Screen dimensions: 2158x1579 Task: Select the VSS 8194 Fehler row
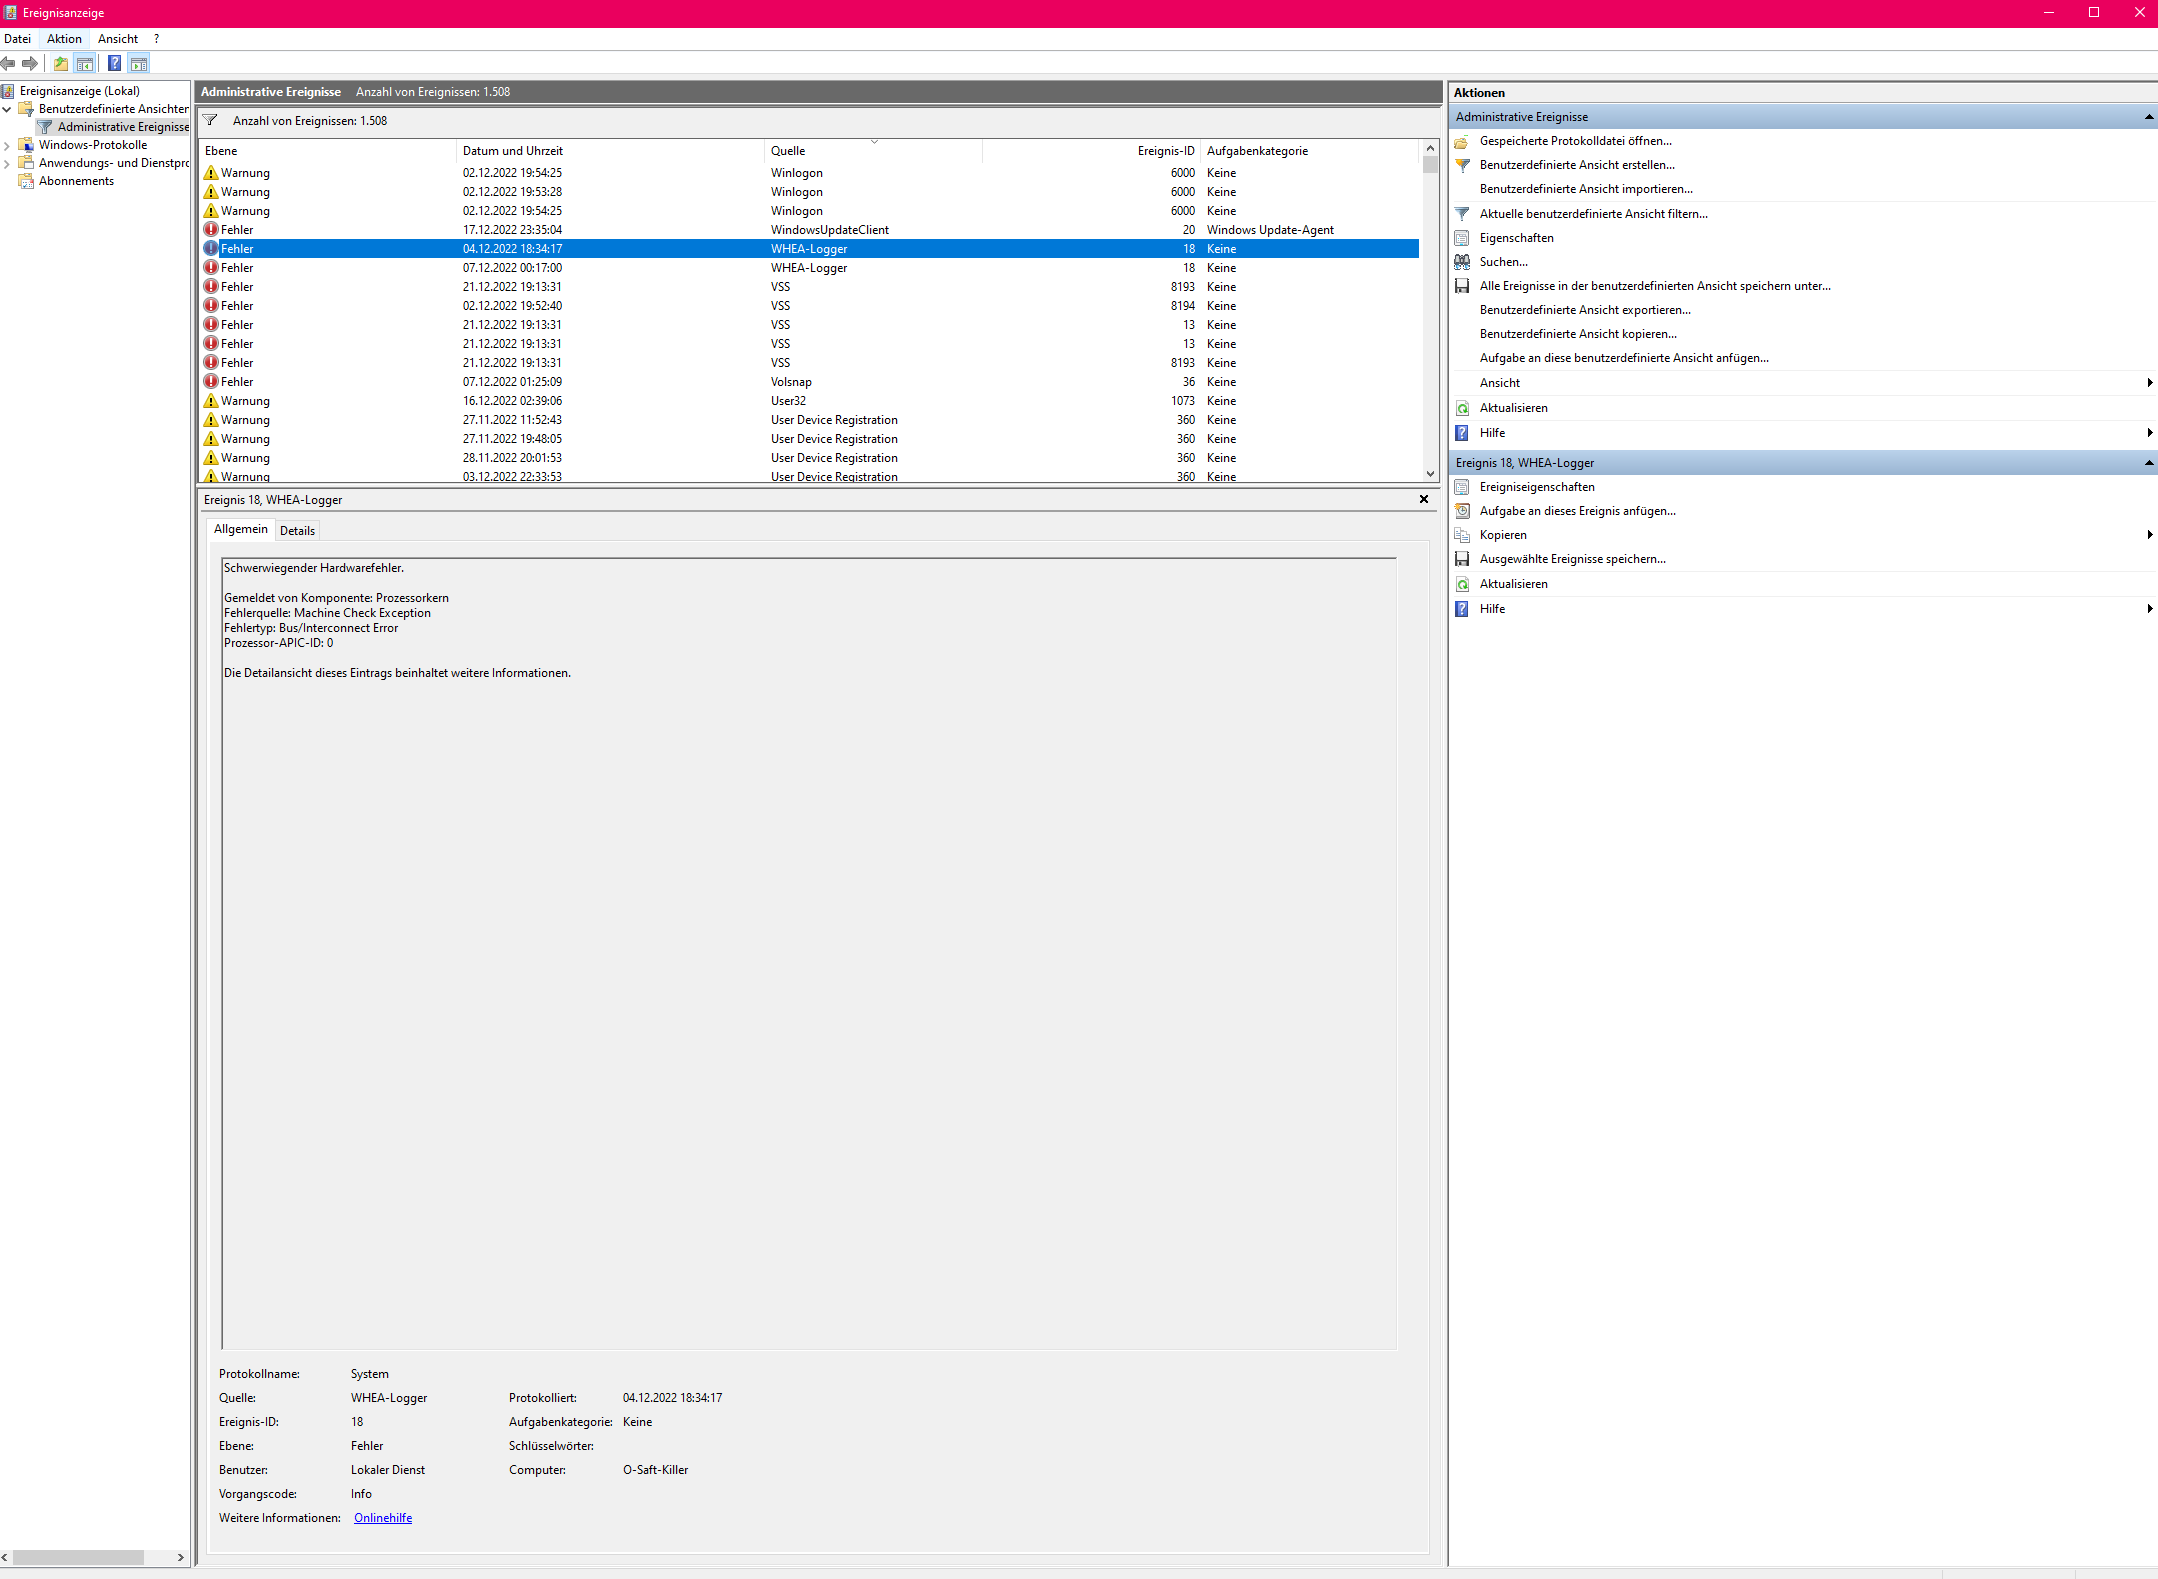(809, 306)
